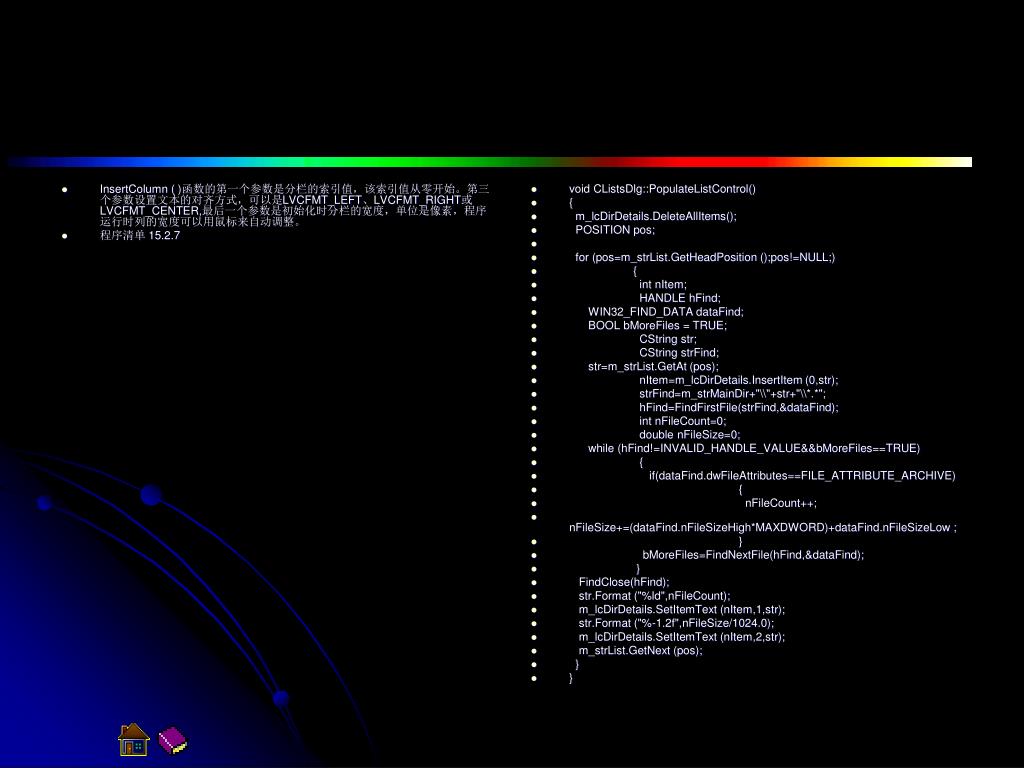
Task: Click line starting 'strFind=m_strMainDir+'
Action: click(732, 394)
